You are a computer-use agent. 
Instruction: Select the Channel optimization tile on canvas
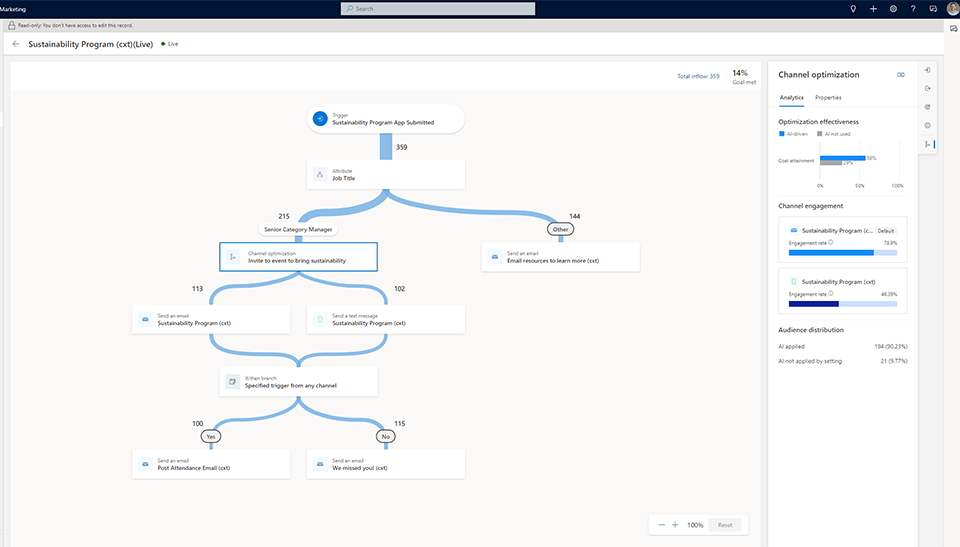pyautogui.click(x=298, y=257)
